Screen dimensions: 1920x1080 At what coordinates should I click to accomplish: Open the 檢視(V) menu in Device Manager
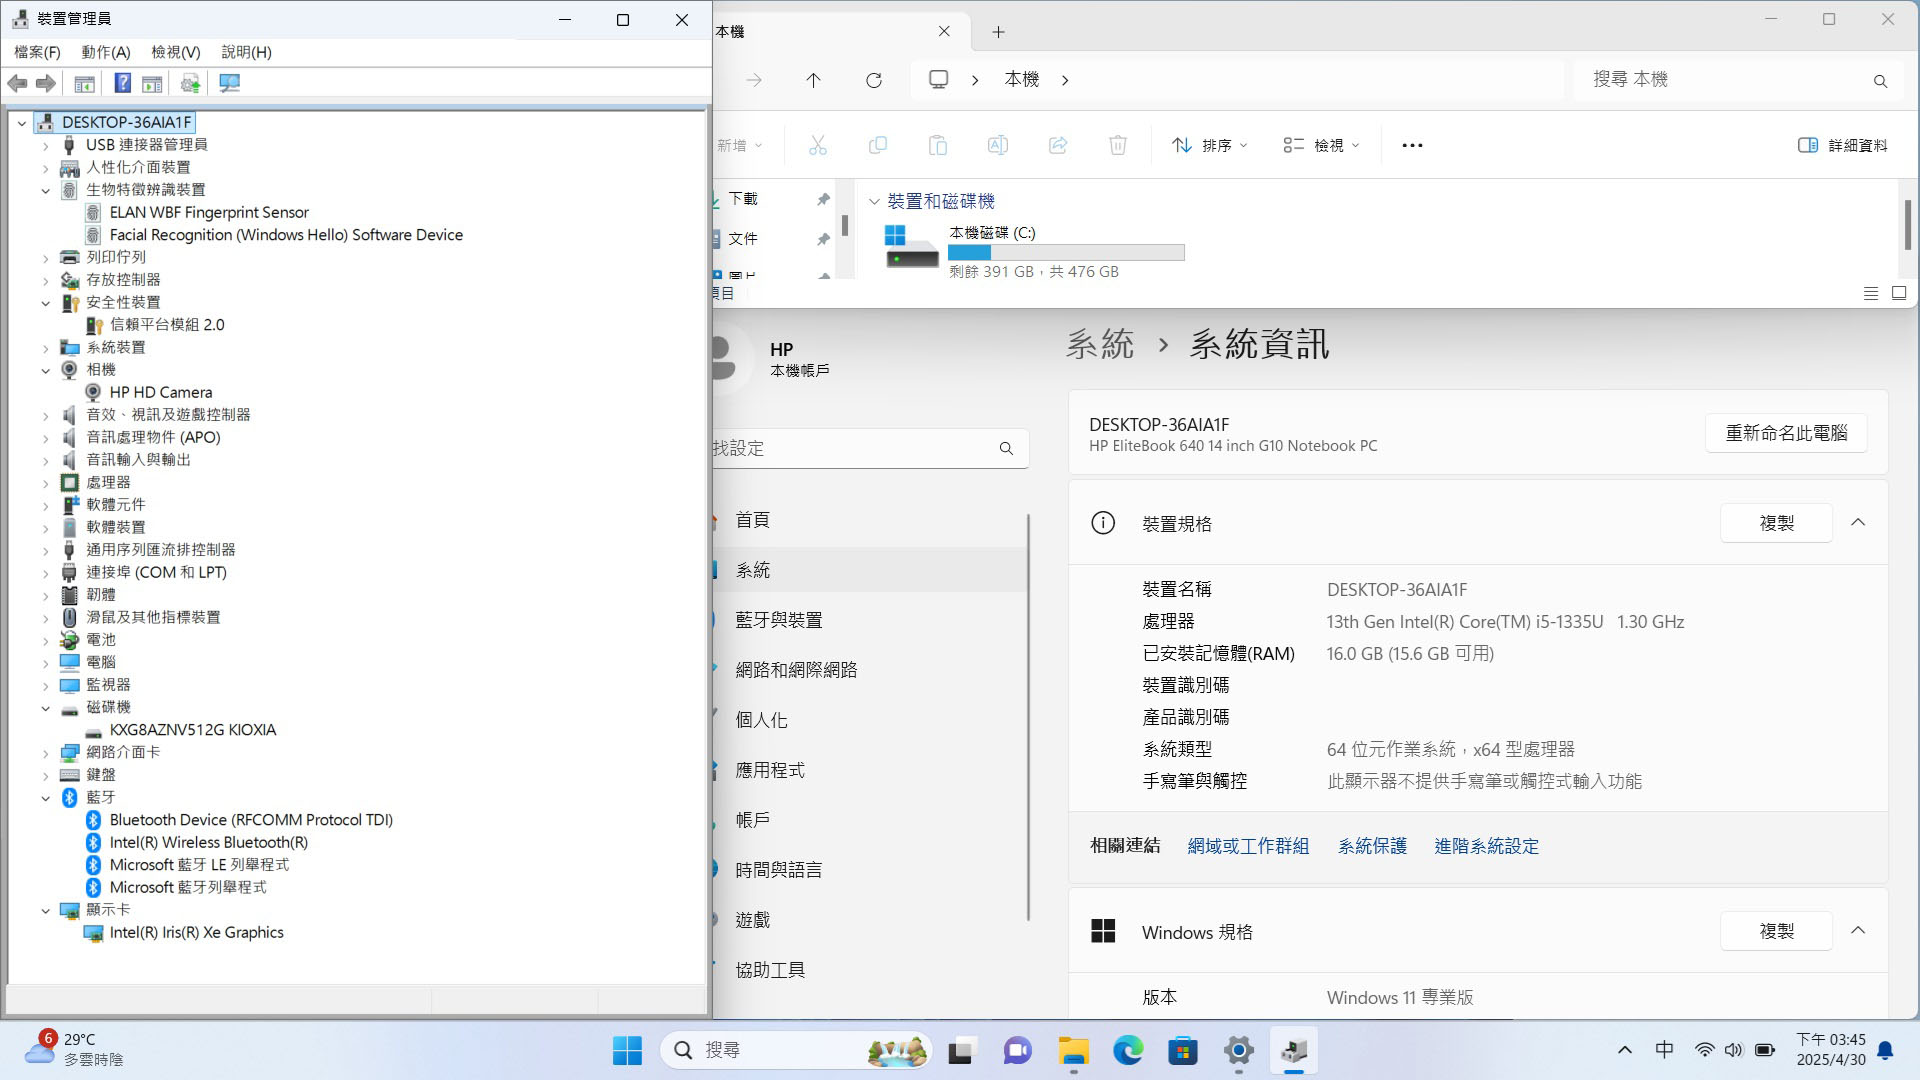tap(176, 52)
